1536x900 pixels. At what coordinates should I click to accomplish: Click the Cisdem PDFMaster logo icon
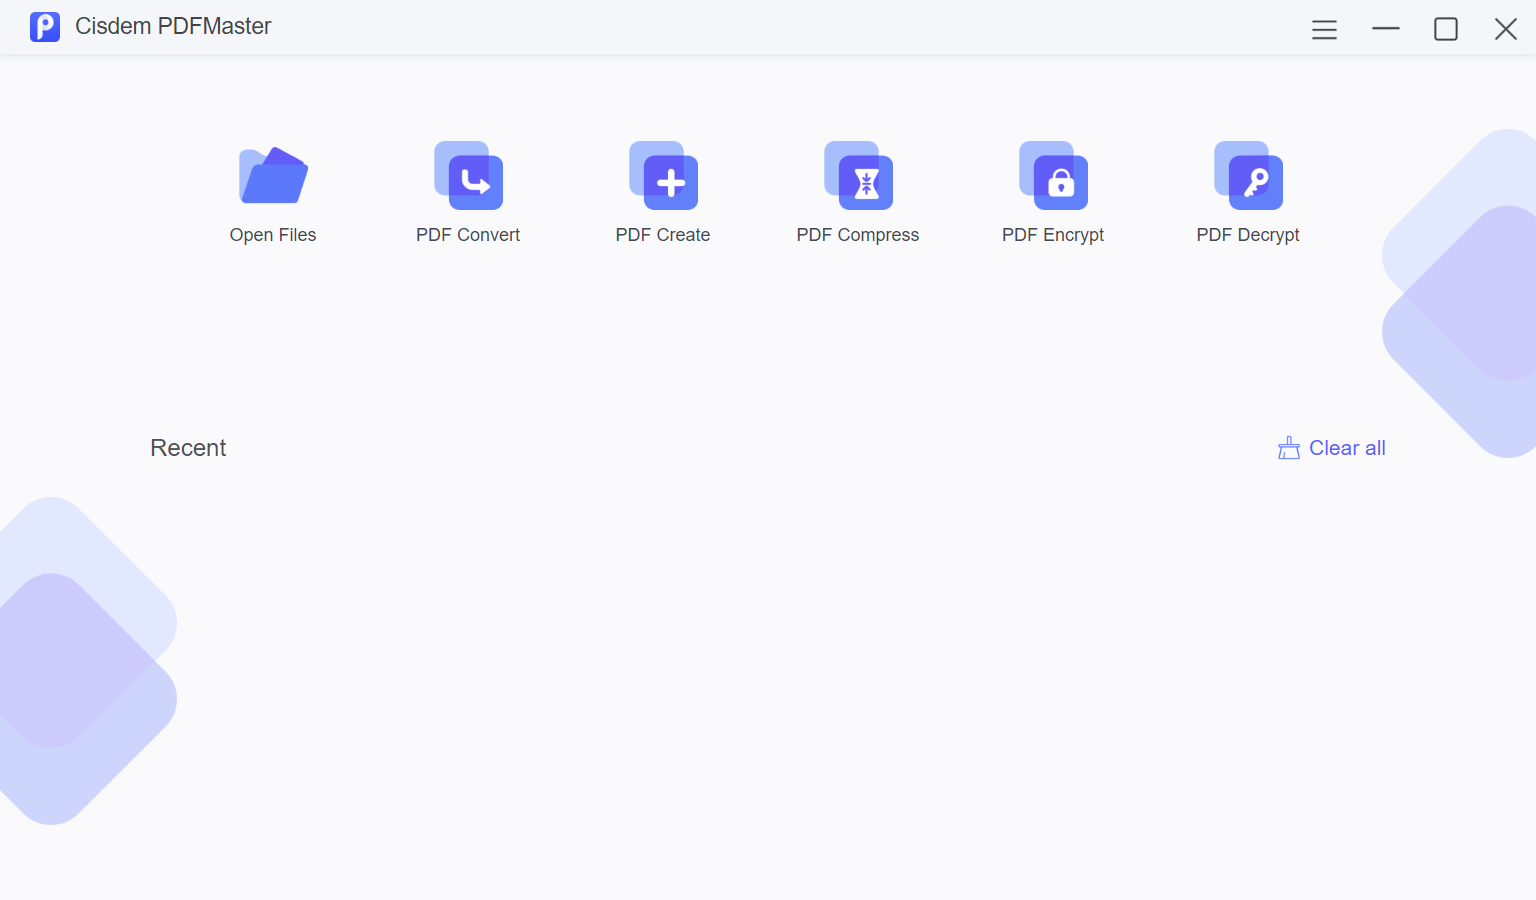point(45,27)
